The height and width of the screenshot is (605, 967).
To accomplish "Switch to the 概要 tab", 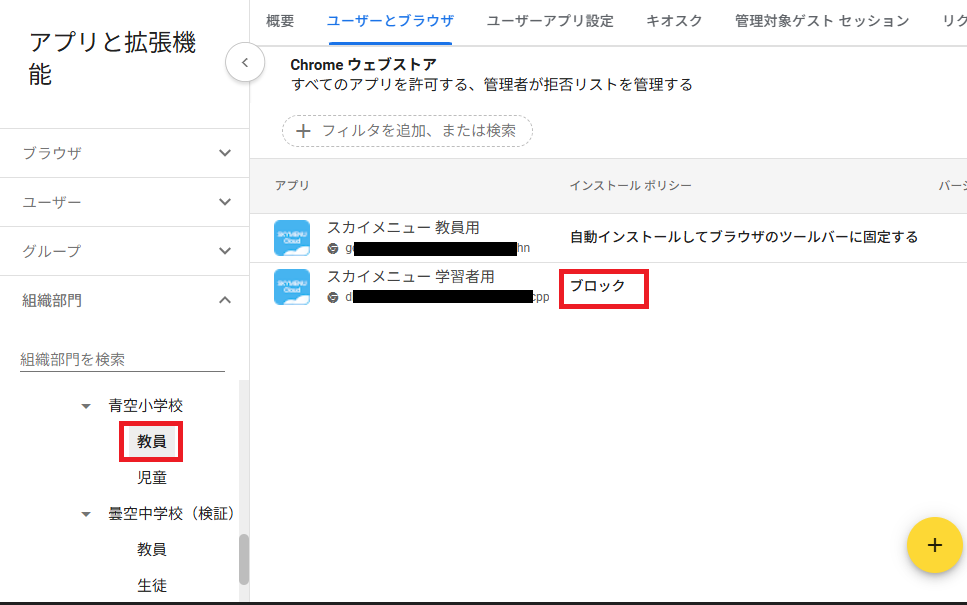I will (280, 21).
